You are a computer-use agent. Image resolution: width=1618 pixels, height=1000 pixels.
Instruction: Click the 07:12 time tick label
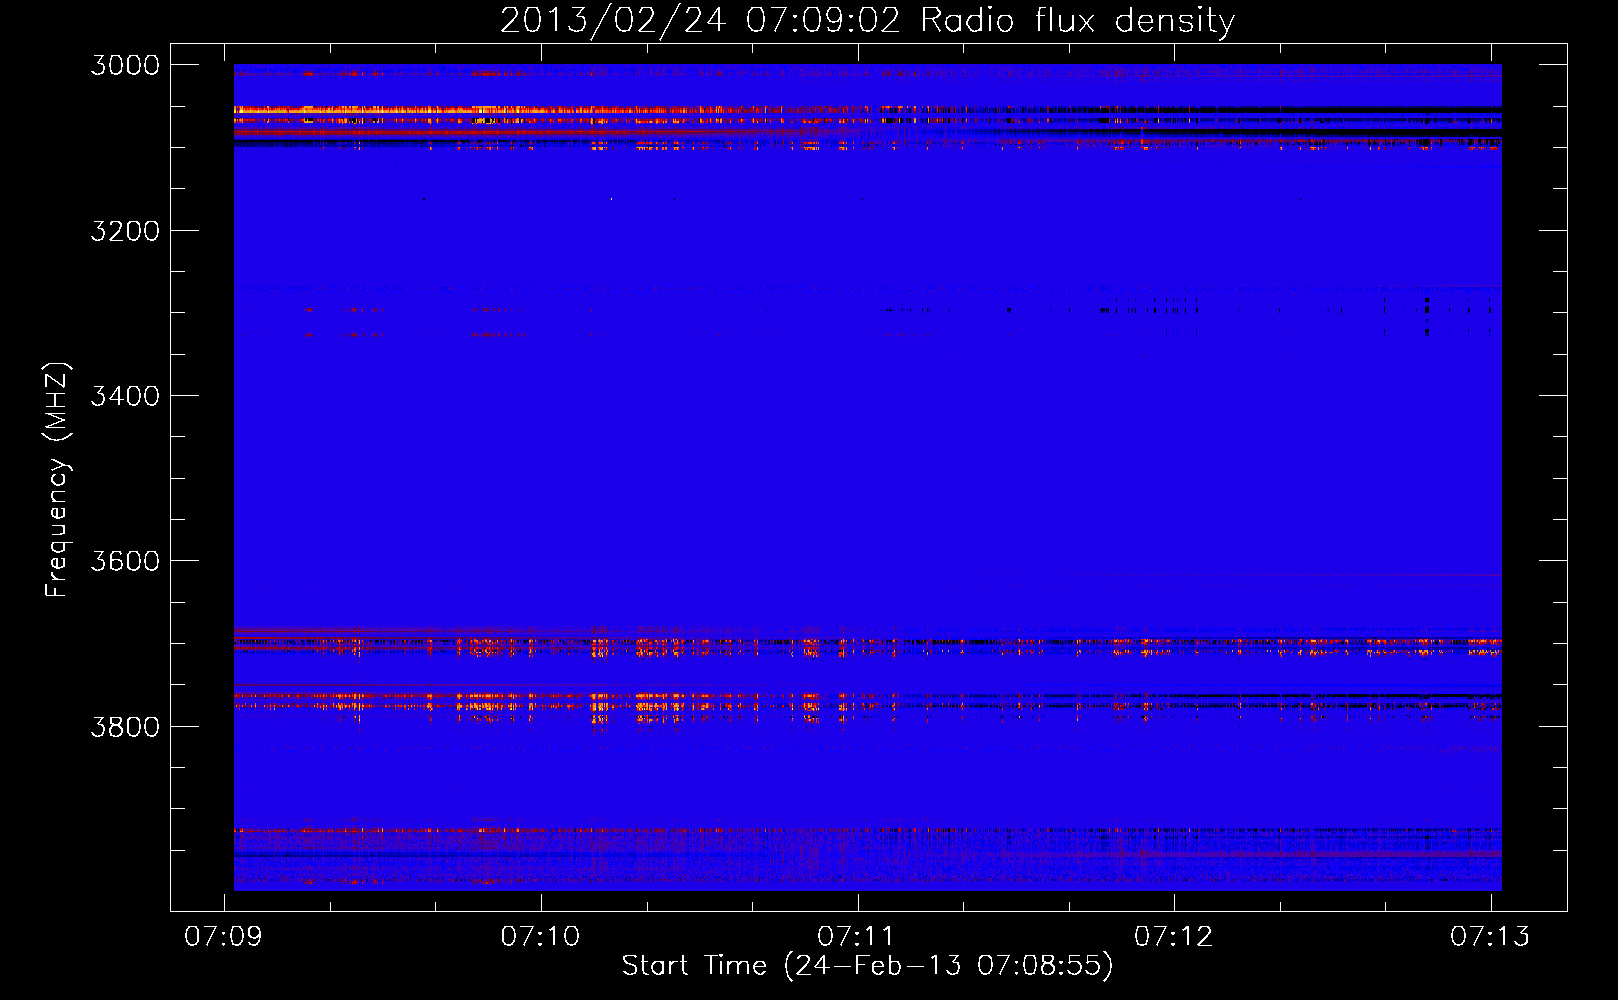coord(1174,936)
